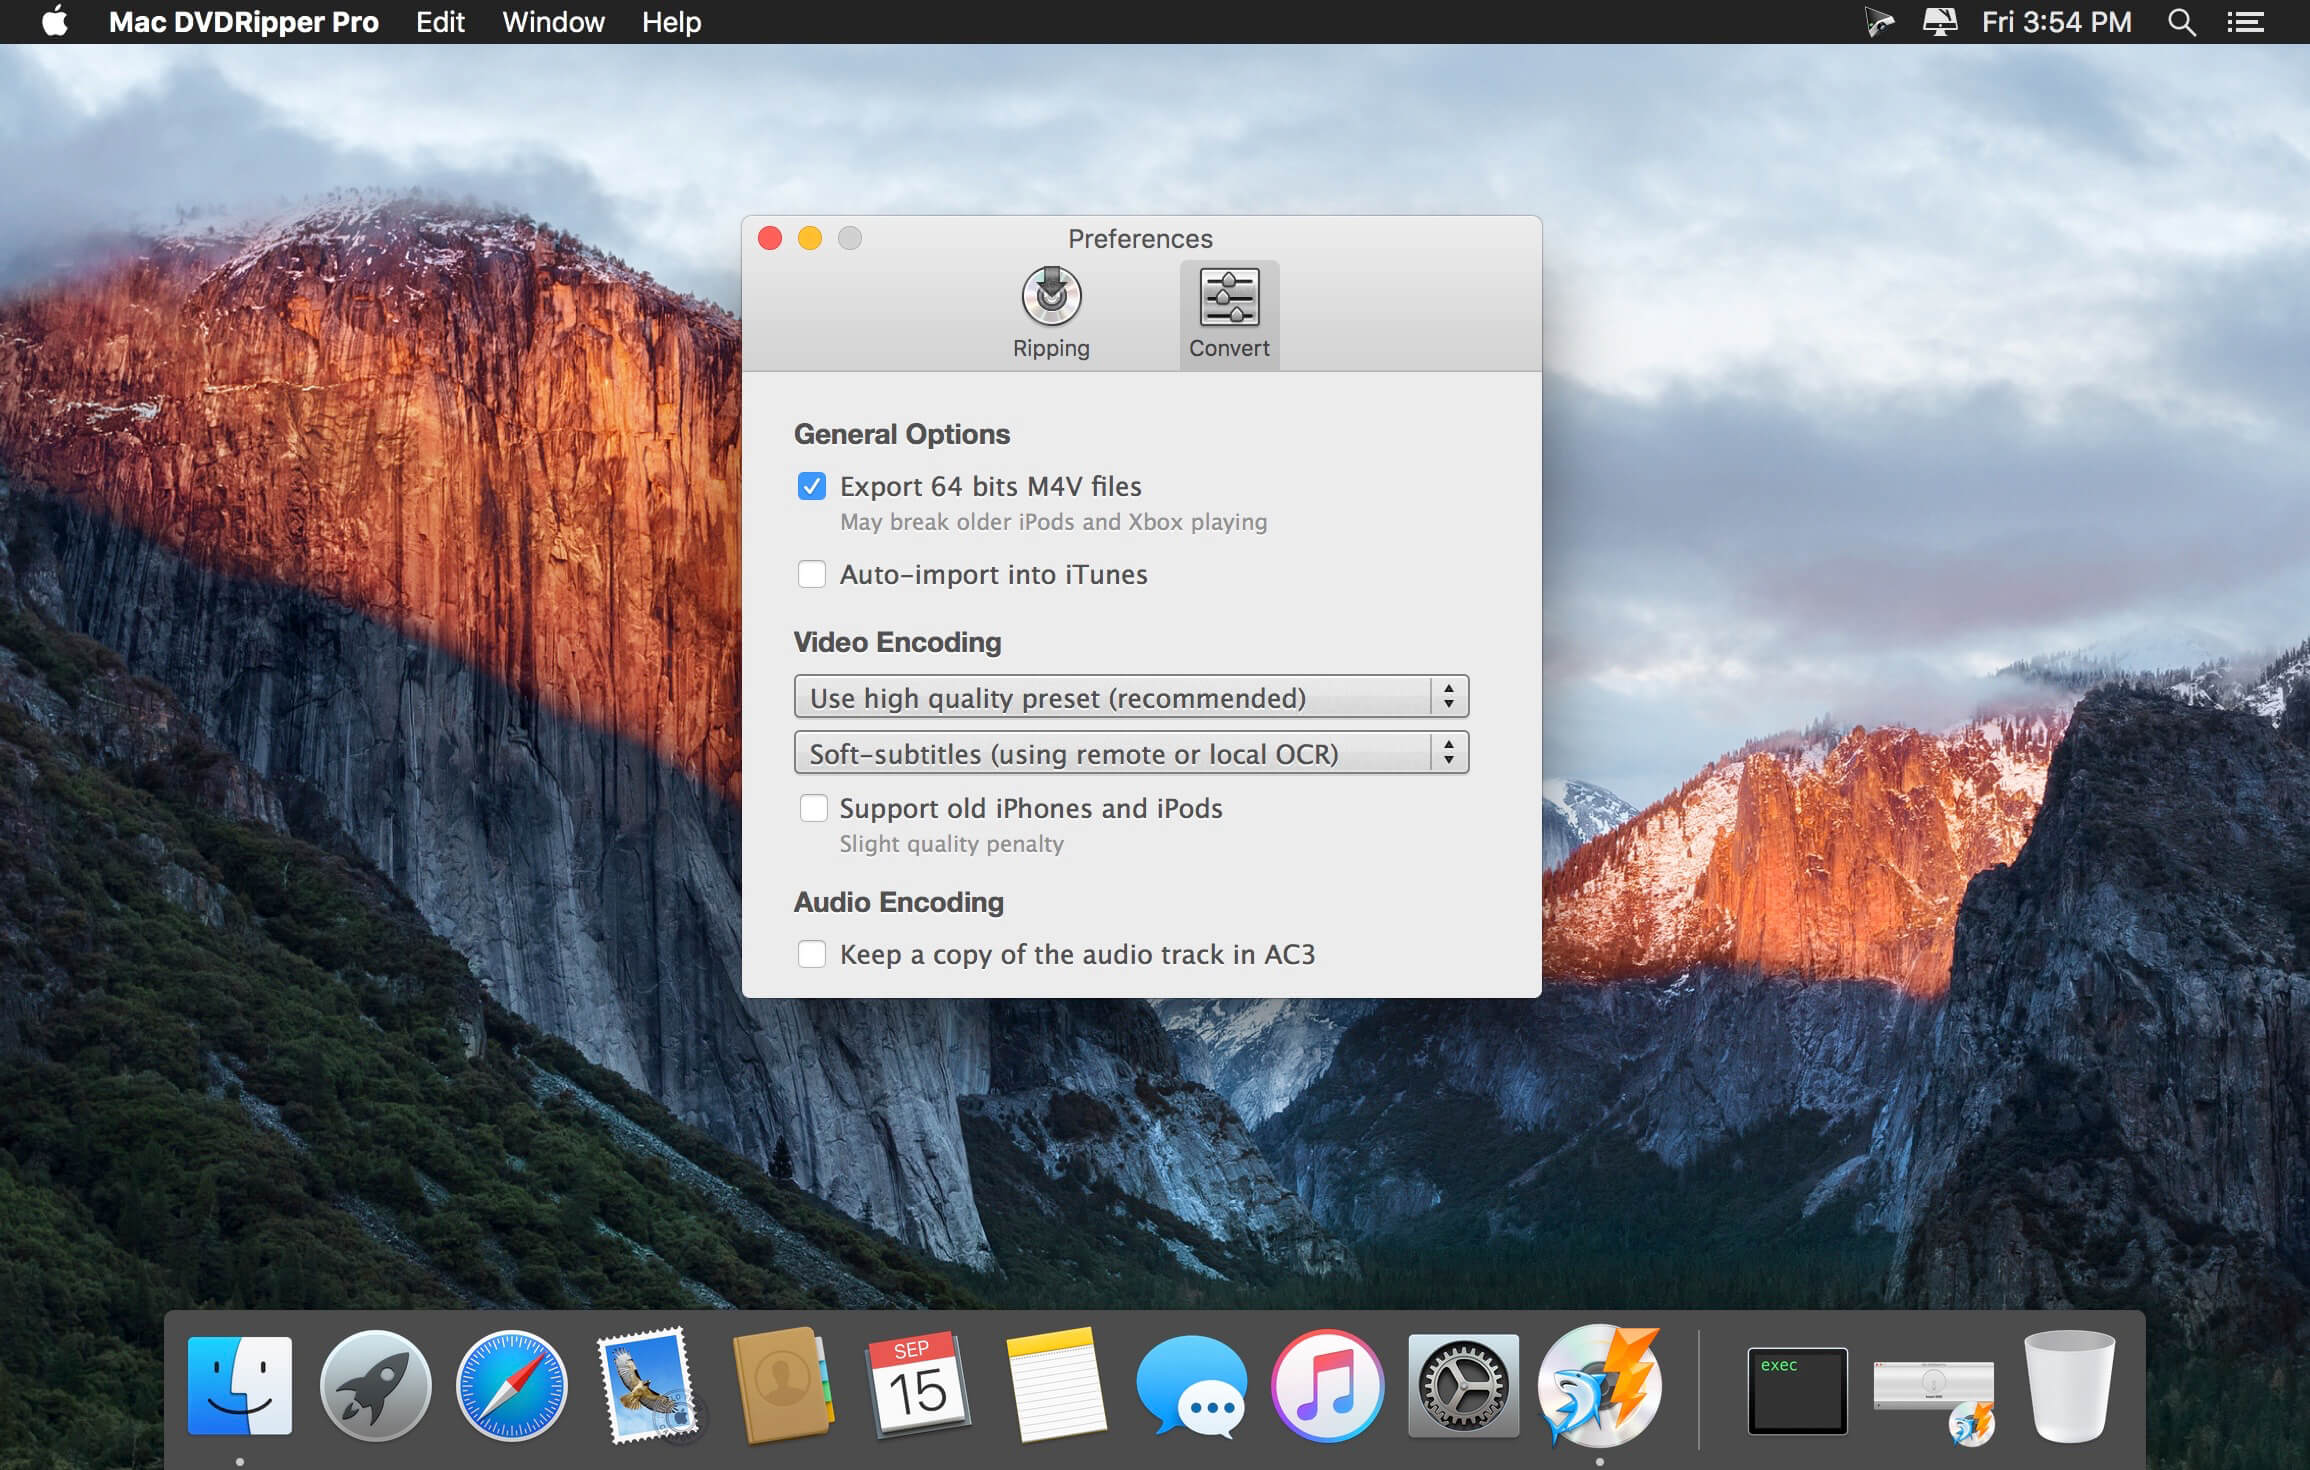Switch to the Ripping preferences tab
The height and width of the screenshot is (1470, 2310).
(x=1049, y=312)
